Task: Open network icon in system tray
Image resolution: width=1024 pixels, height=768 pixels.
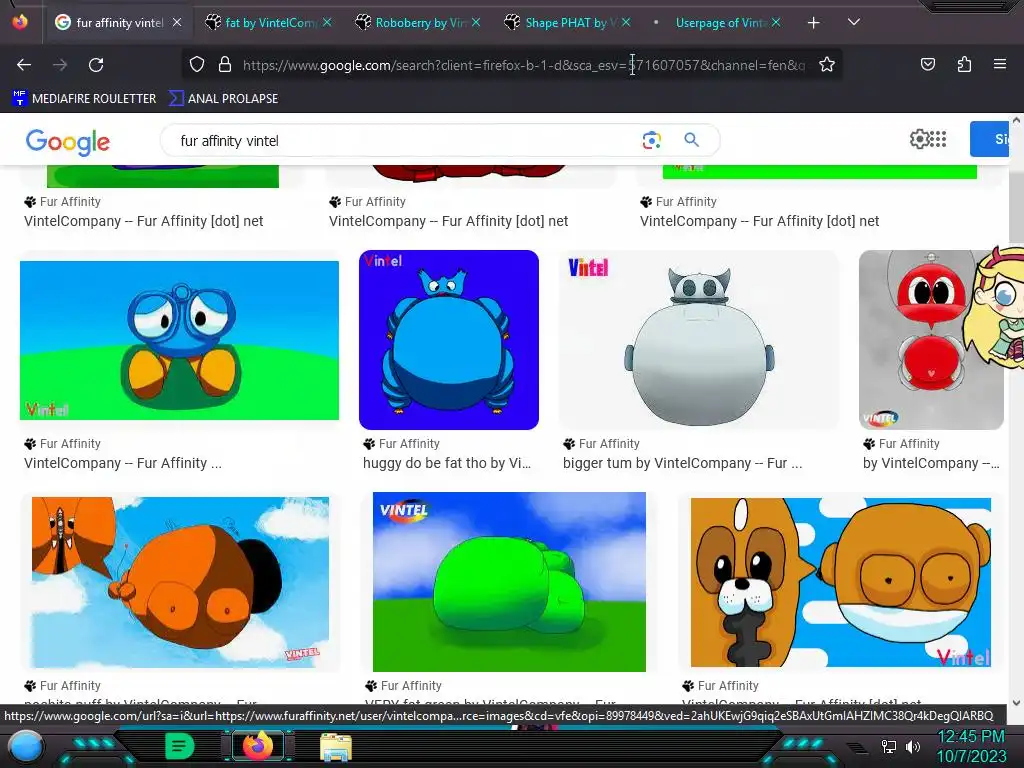Action: 888,746
